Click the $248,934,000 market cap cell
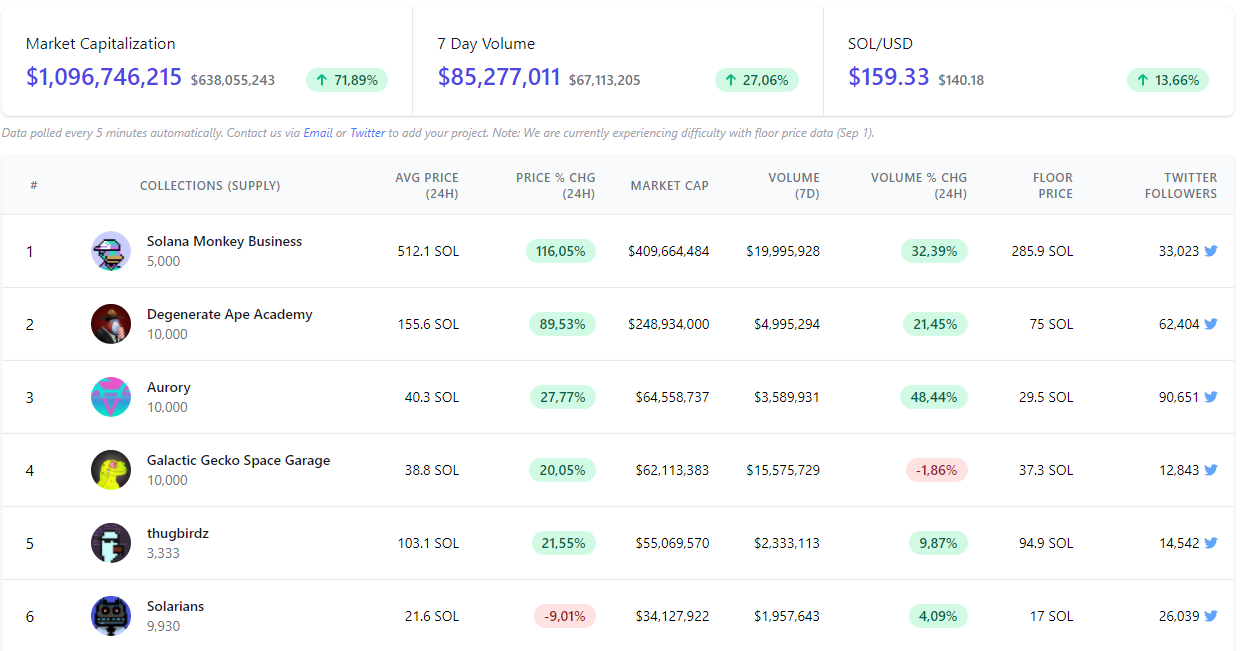 click(669, 324)
